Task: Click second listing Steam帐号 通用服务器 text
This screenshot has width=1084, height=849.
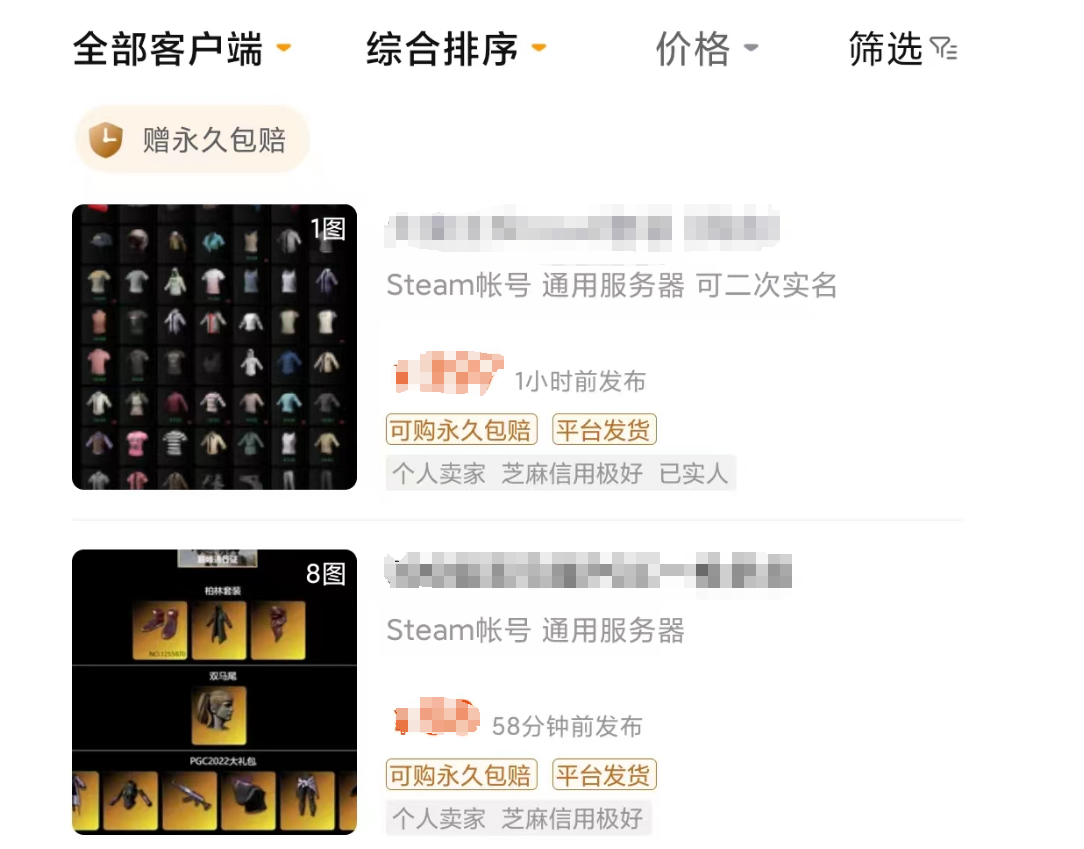Action: tap(536, 630)
